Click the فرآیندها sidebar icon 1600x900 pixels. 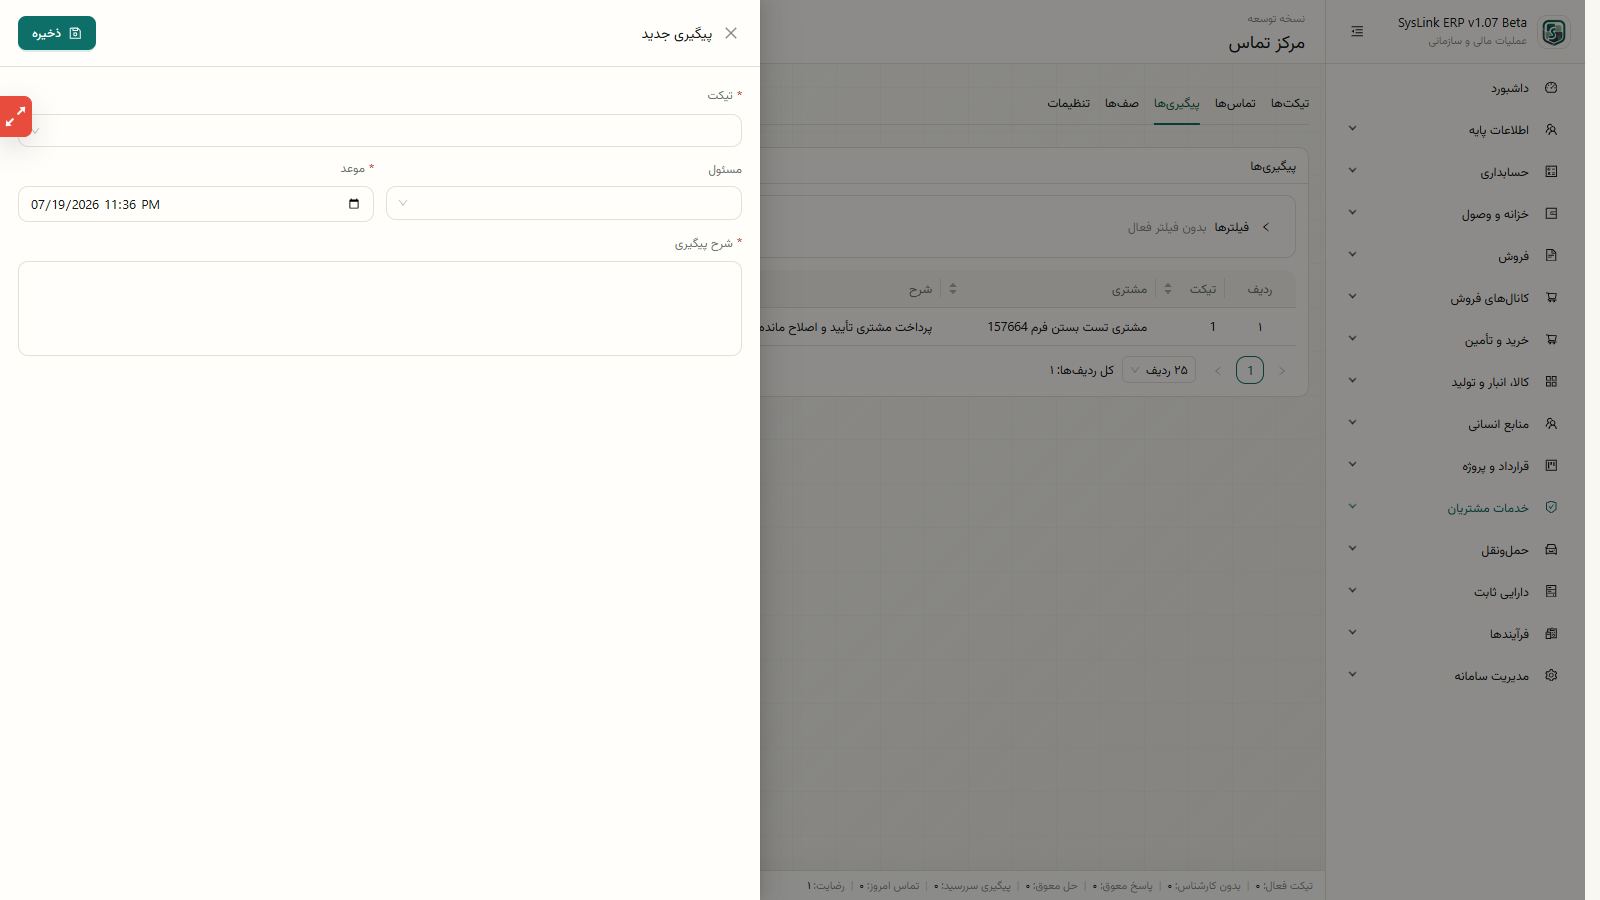[1551, 634]
